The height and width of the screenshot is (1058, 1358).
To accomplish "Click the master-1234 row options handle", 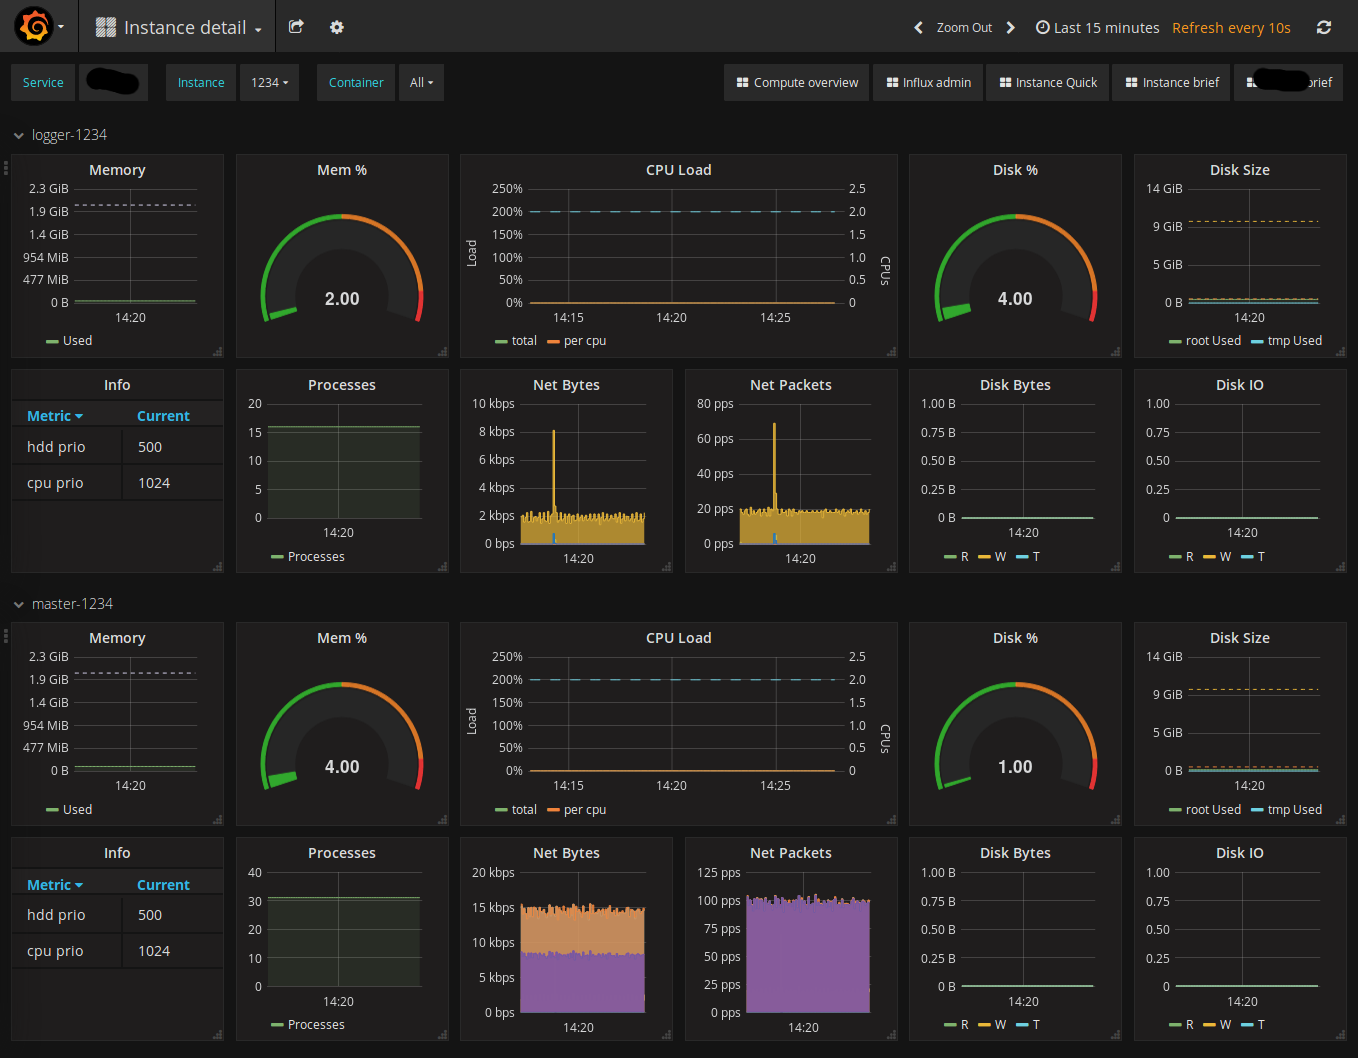I will tap(5, 636).
